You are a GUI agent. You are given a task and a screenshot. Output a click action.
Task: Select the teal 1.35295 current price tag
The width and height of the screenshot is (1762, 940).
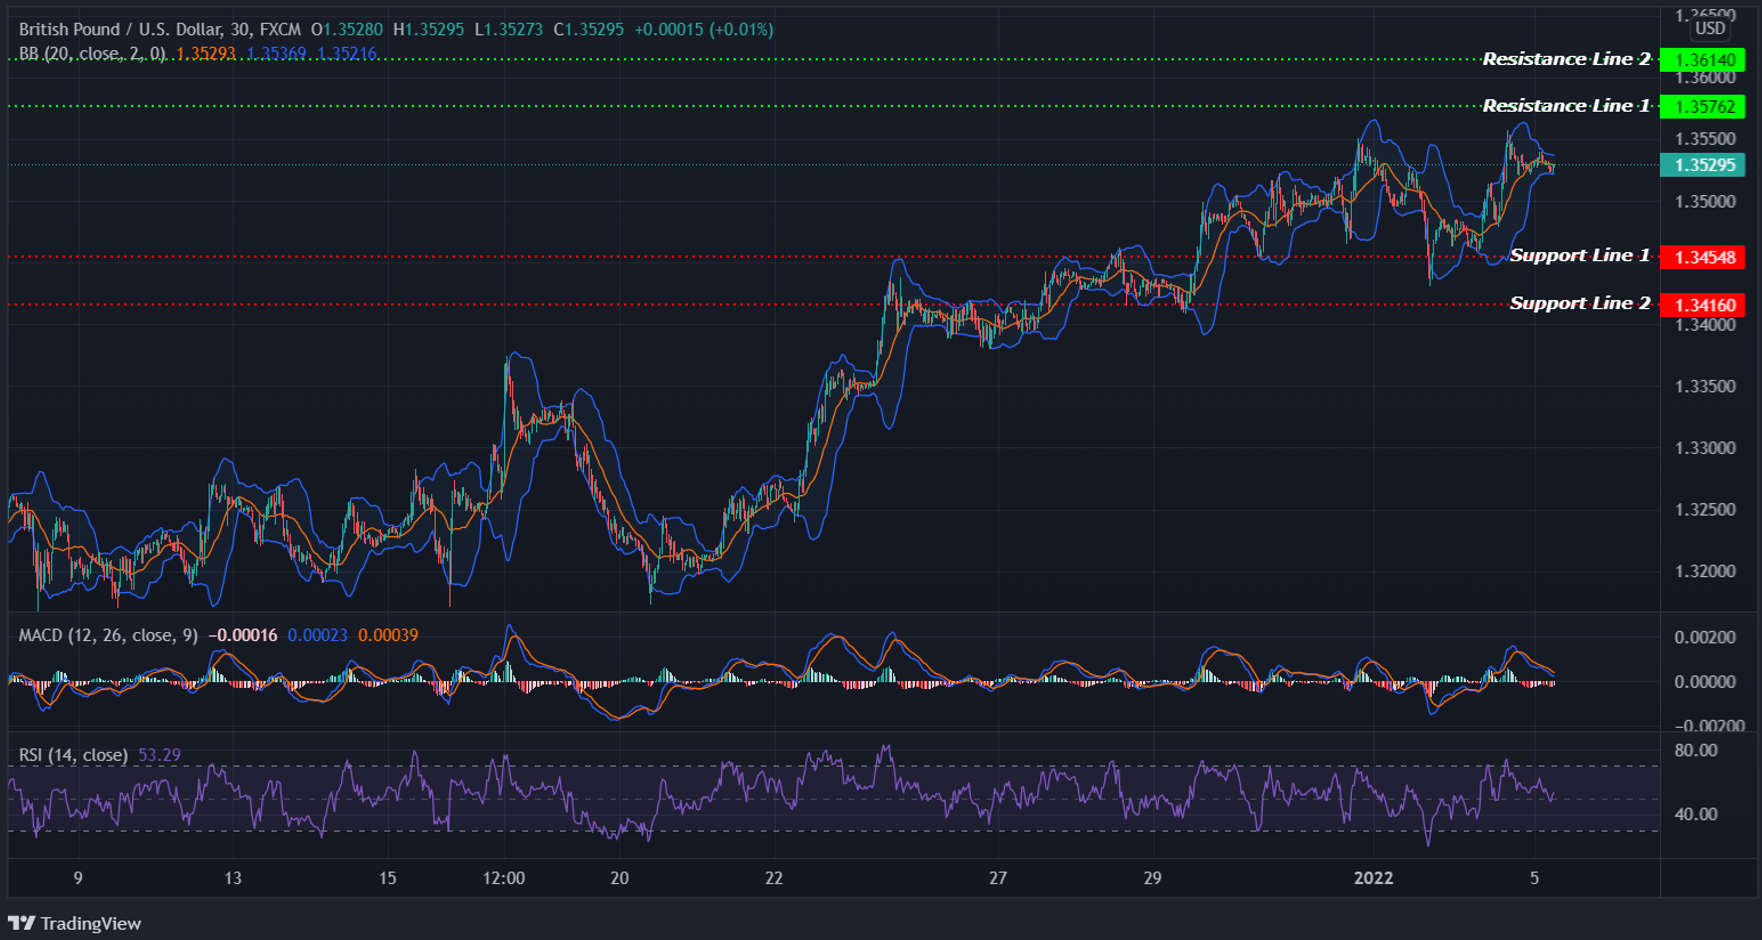(x=1705, y=166)
